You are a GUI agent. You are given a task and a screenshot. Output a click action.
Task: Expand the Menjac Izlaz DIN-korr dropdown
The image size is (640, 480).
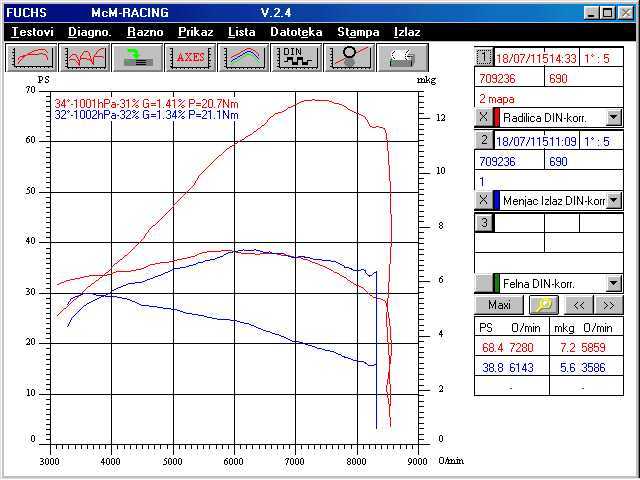[614, 200]
